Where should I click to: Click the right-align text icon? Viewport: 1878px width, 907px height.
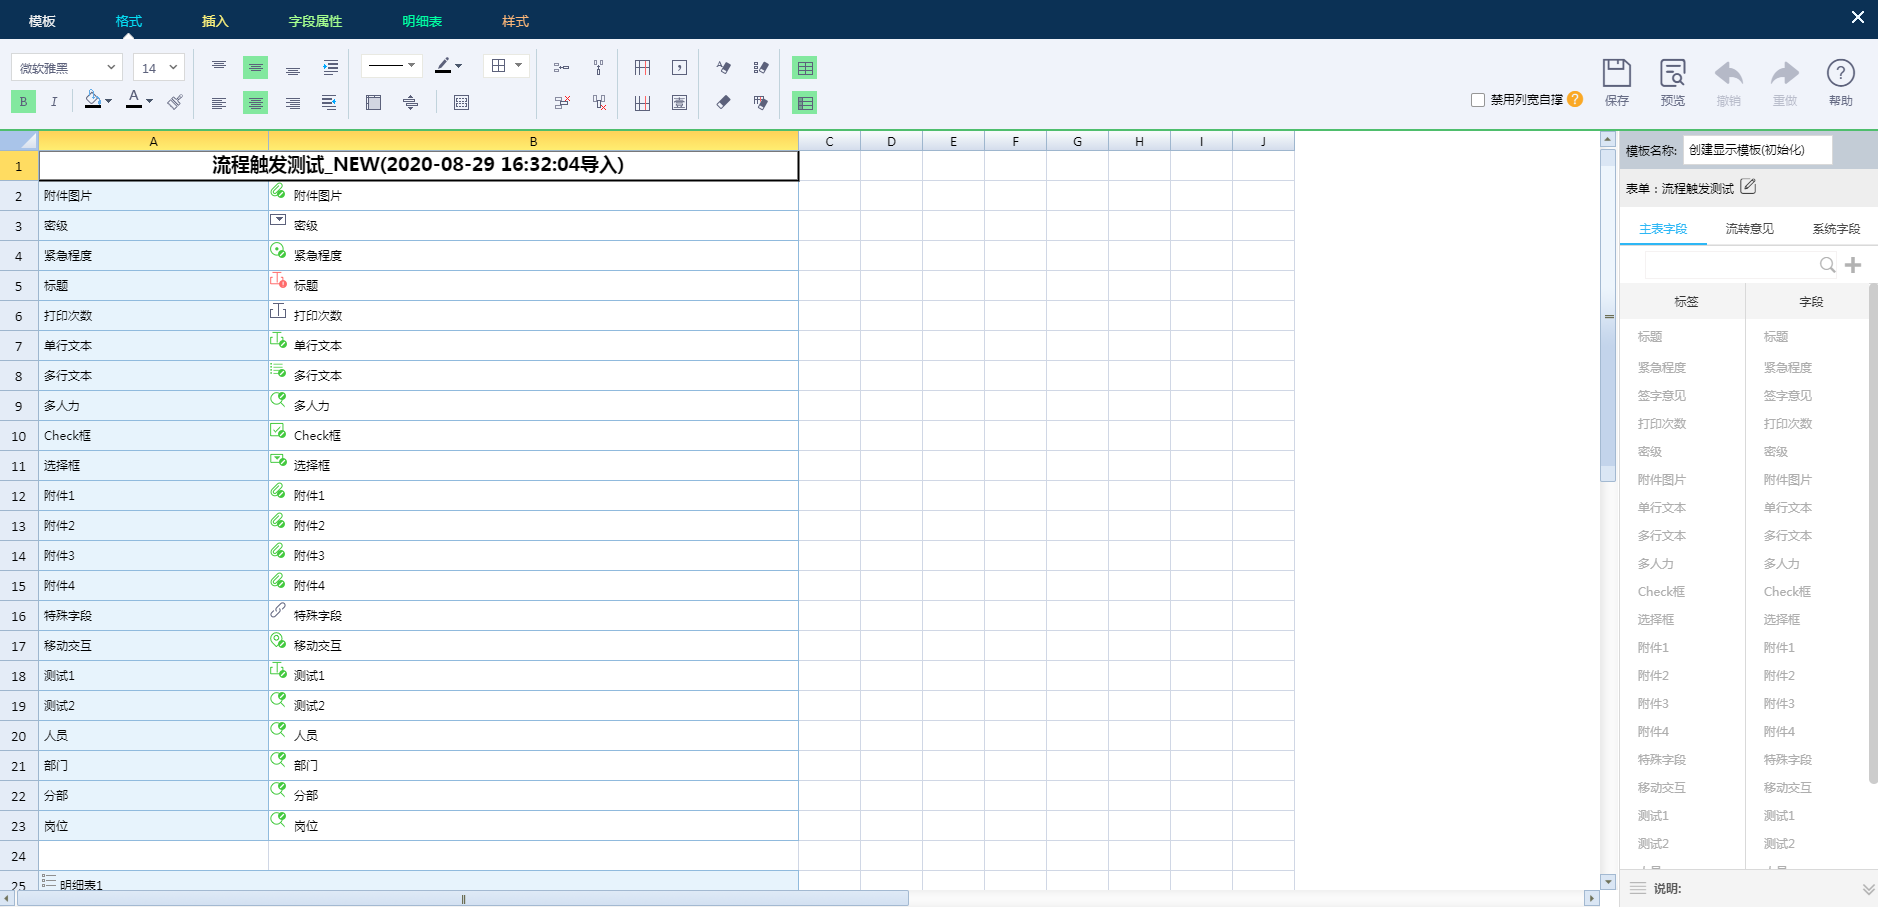click(x=293, y=103)
